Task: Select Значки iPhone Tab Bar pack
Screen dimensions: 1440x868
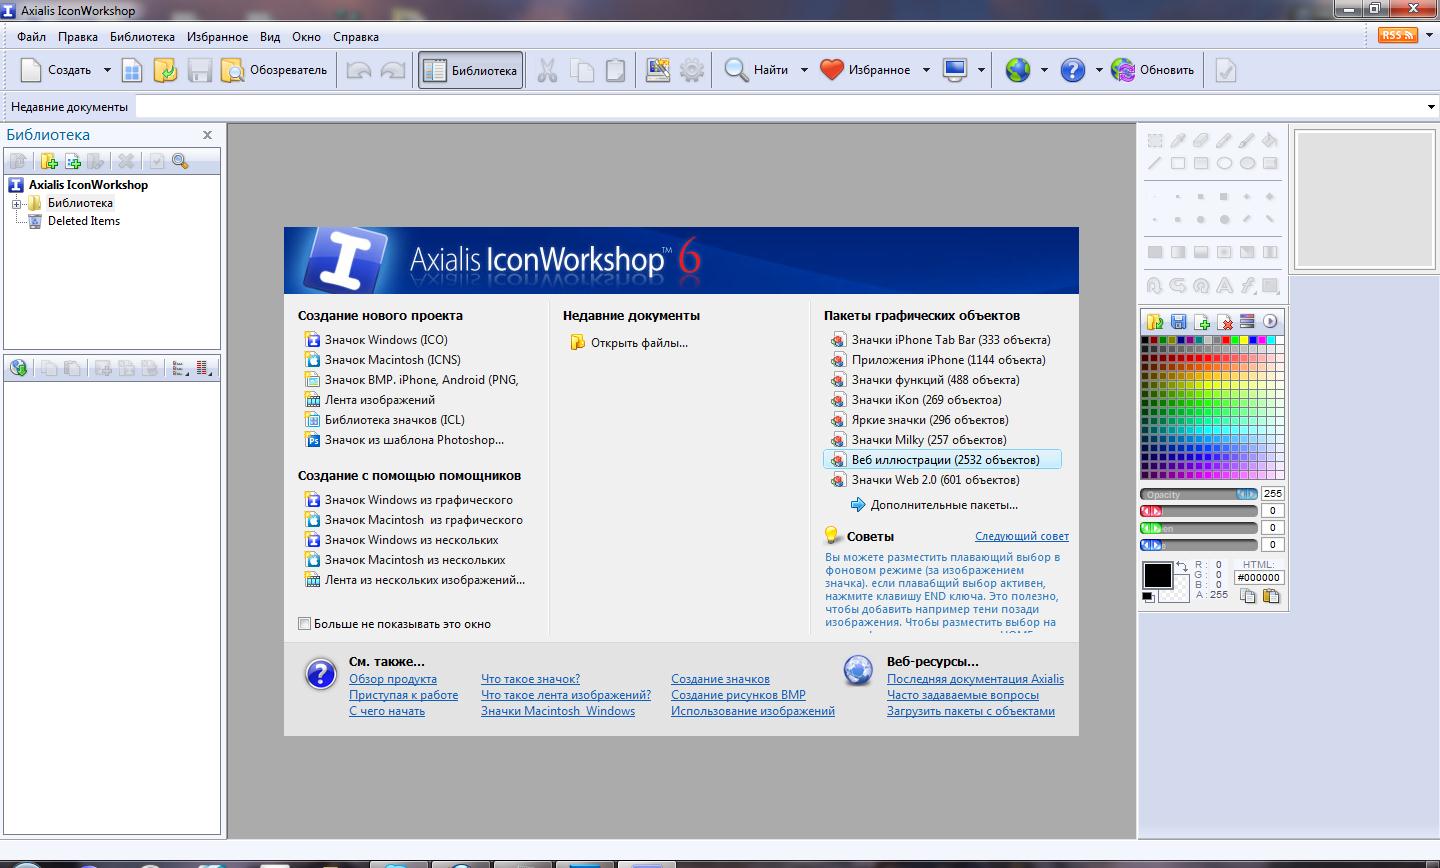Action: [951, 340]
